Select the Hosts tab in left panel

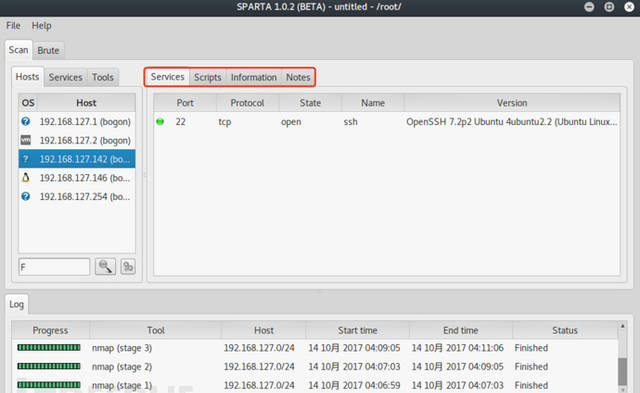pyautogui.click(x=27, y=77)
